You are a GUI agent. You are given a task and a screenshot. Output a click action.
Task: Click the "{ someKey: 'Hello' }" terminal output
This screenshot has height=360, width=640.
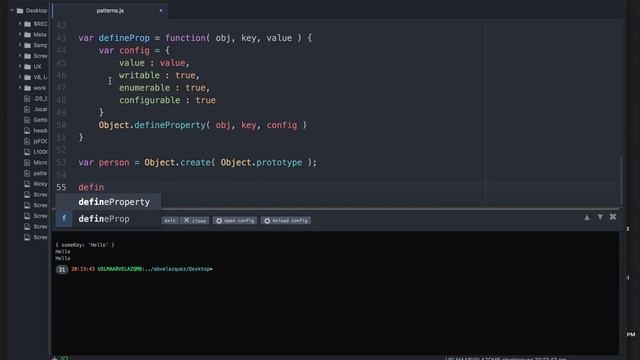click(x=85, y=245)
